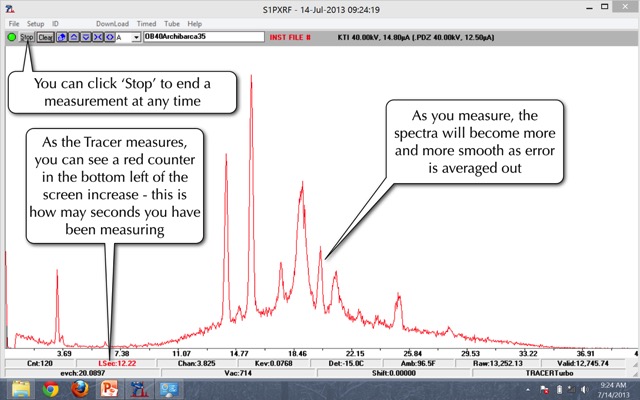This screenshot has height=400, width=640.
Task: Open the Help menu
Action: (x=194, y=23)
